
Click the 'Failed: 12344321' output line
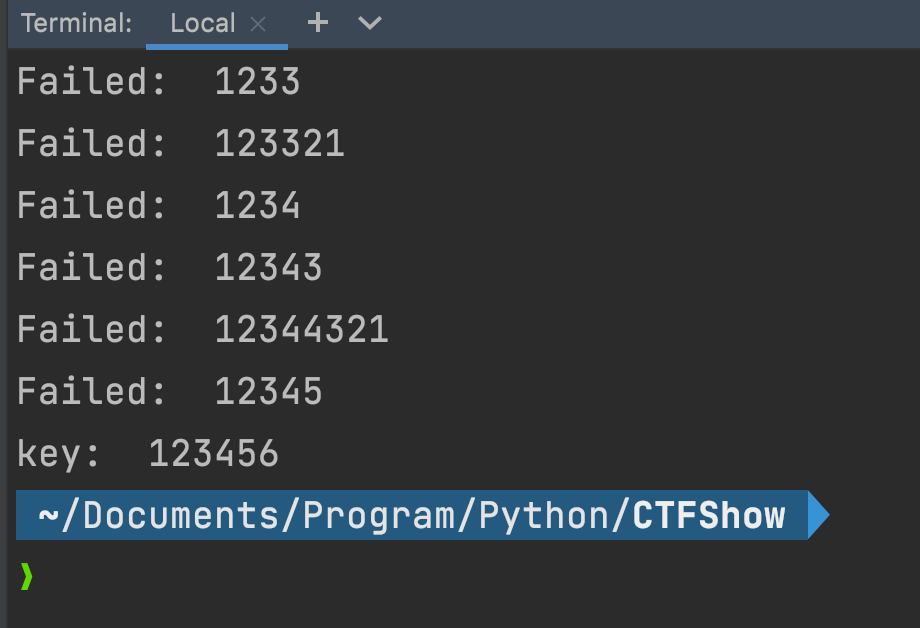(202, 330)
